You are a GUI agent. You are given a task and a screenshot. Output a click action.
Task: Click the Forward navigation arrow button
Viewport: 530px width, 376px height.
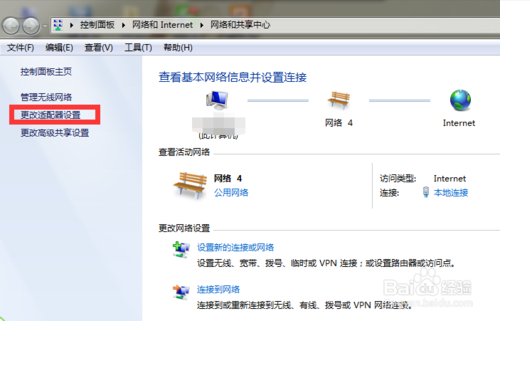[31, 25]
